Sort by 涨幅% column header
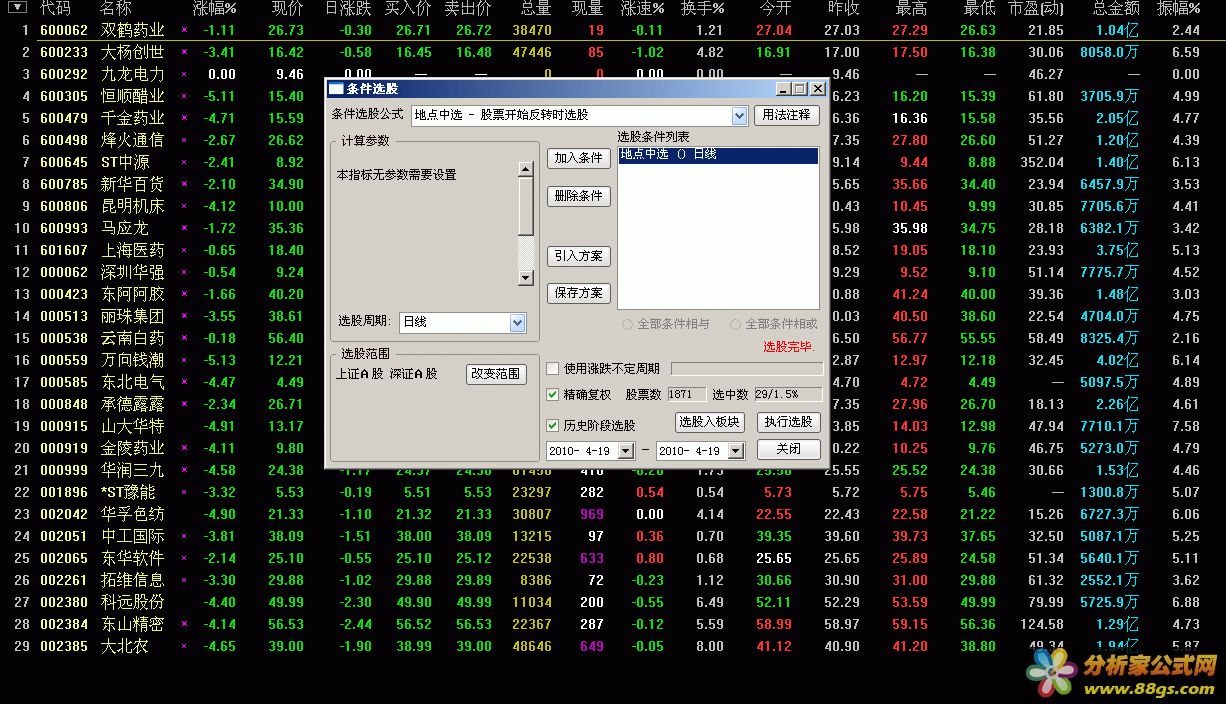 coord(214,8)
